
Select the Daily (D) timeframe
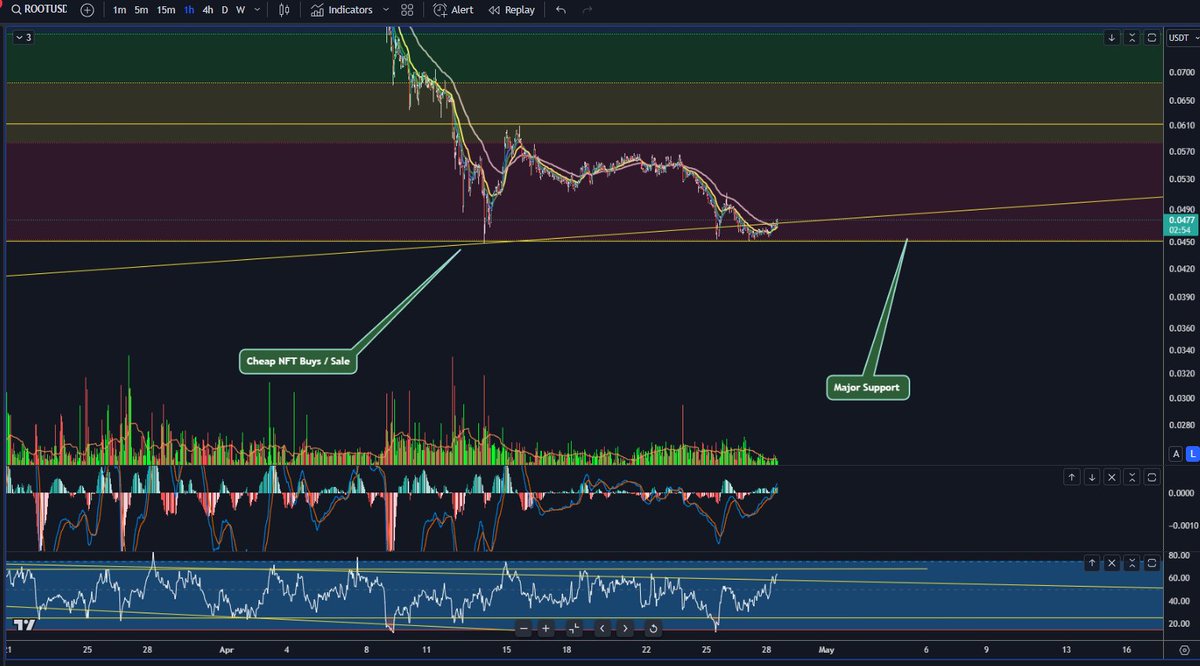[224, 10]
